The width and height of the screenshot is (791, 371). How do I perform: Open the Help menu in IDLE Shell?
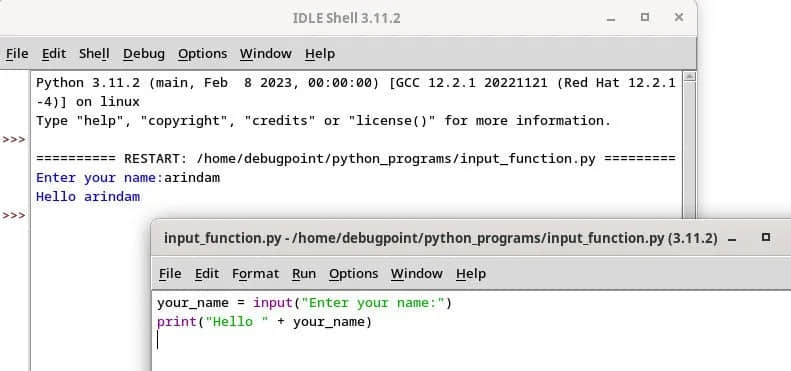(320, 54)
